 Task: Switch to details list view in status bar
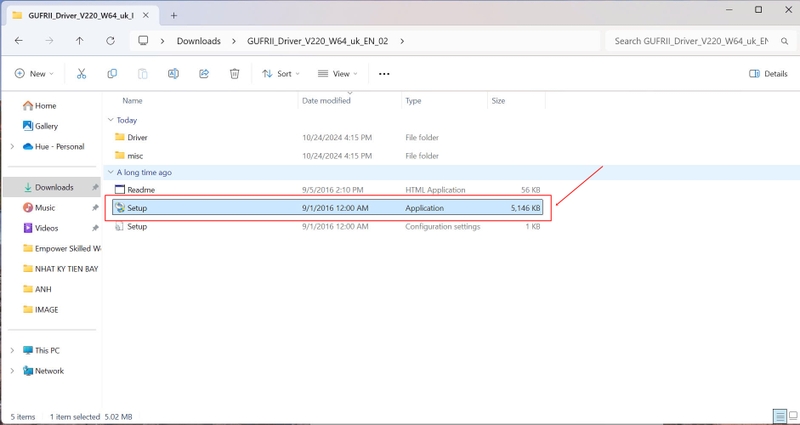[778, 416]
